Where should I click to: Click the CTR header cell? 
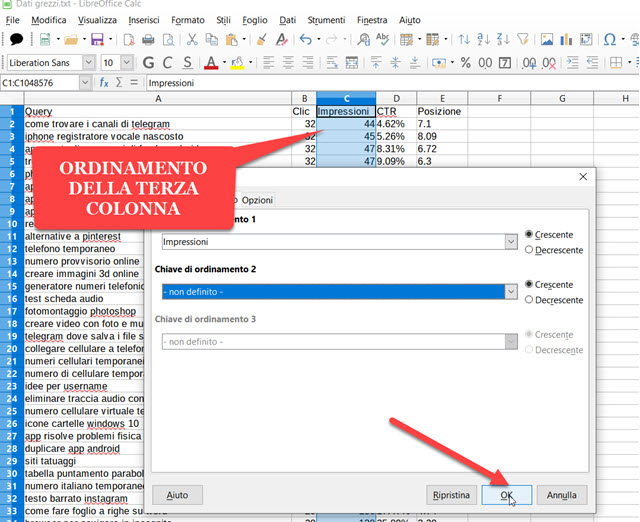[x=396, y=111]
